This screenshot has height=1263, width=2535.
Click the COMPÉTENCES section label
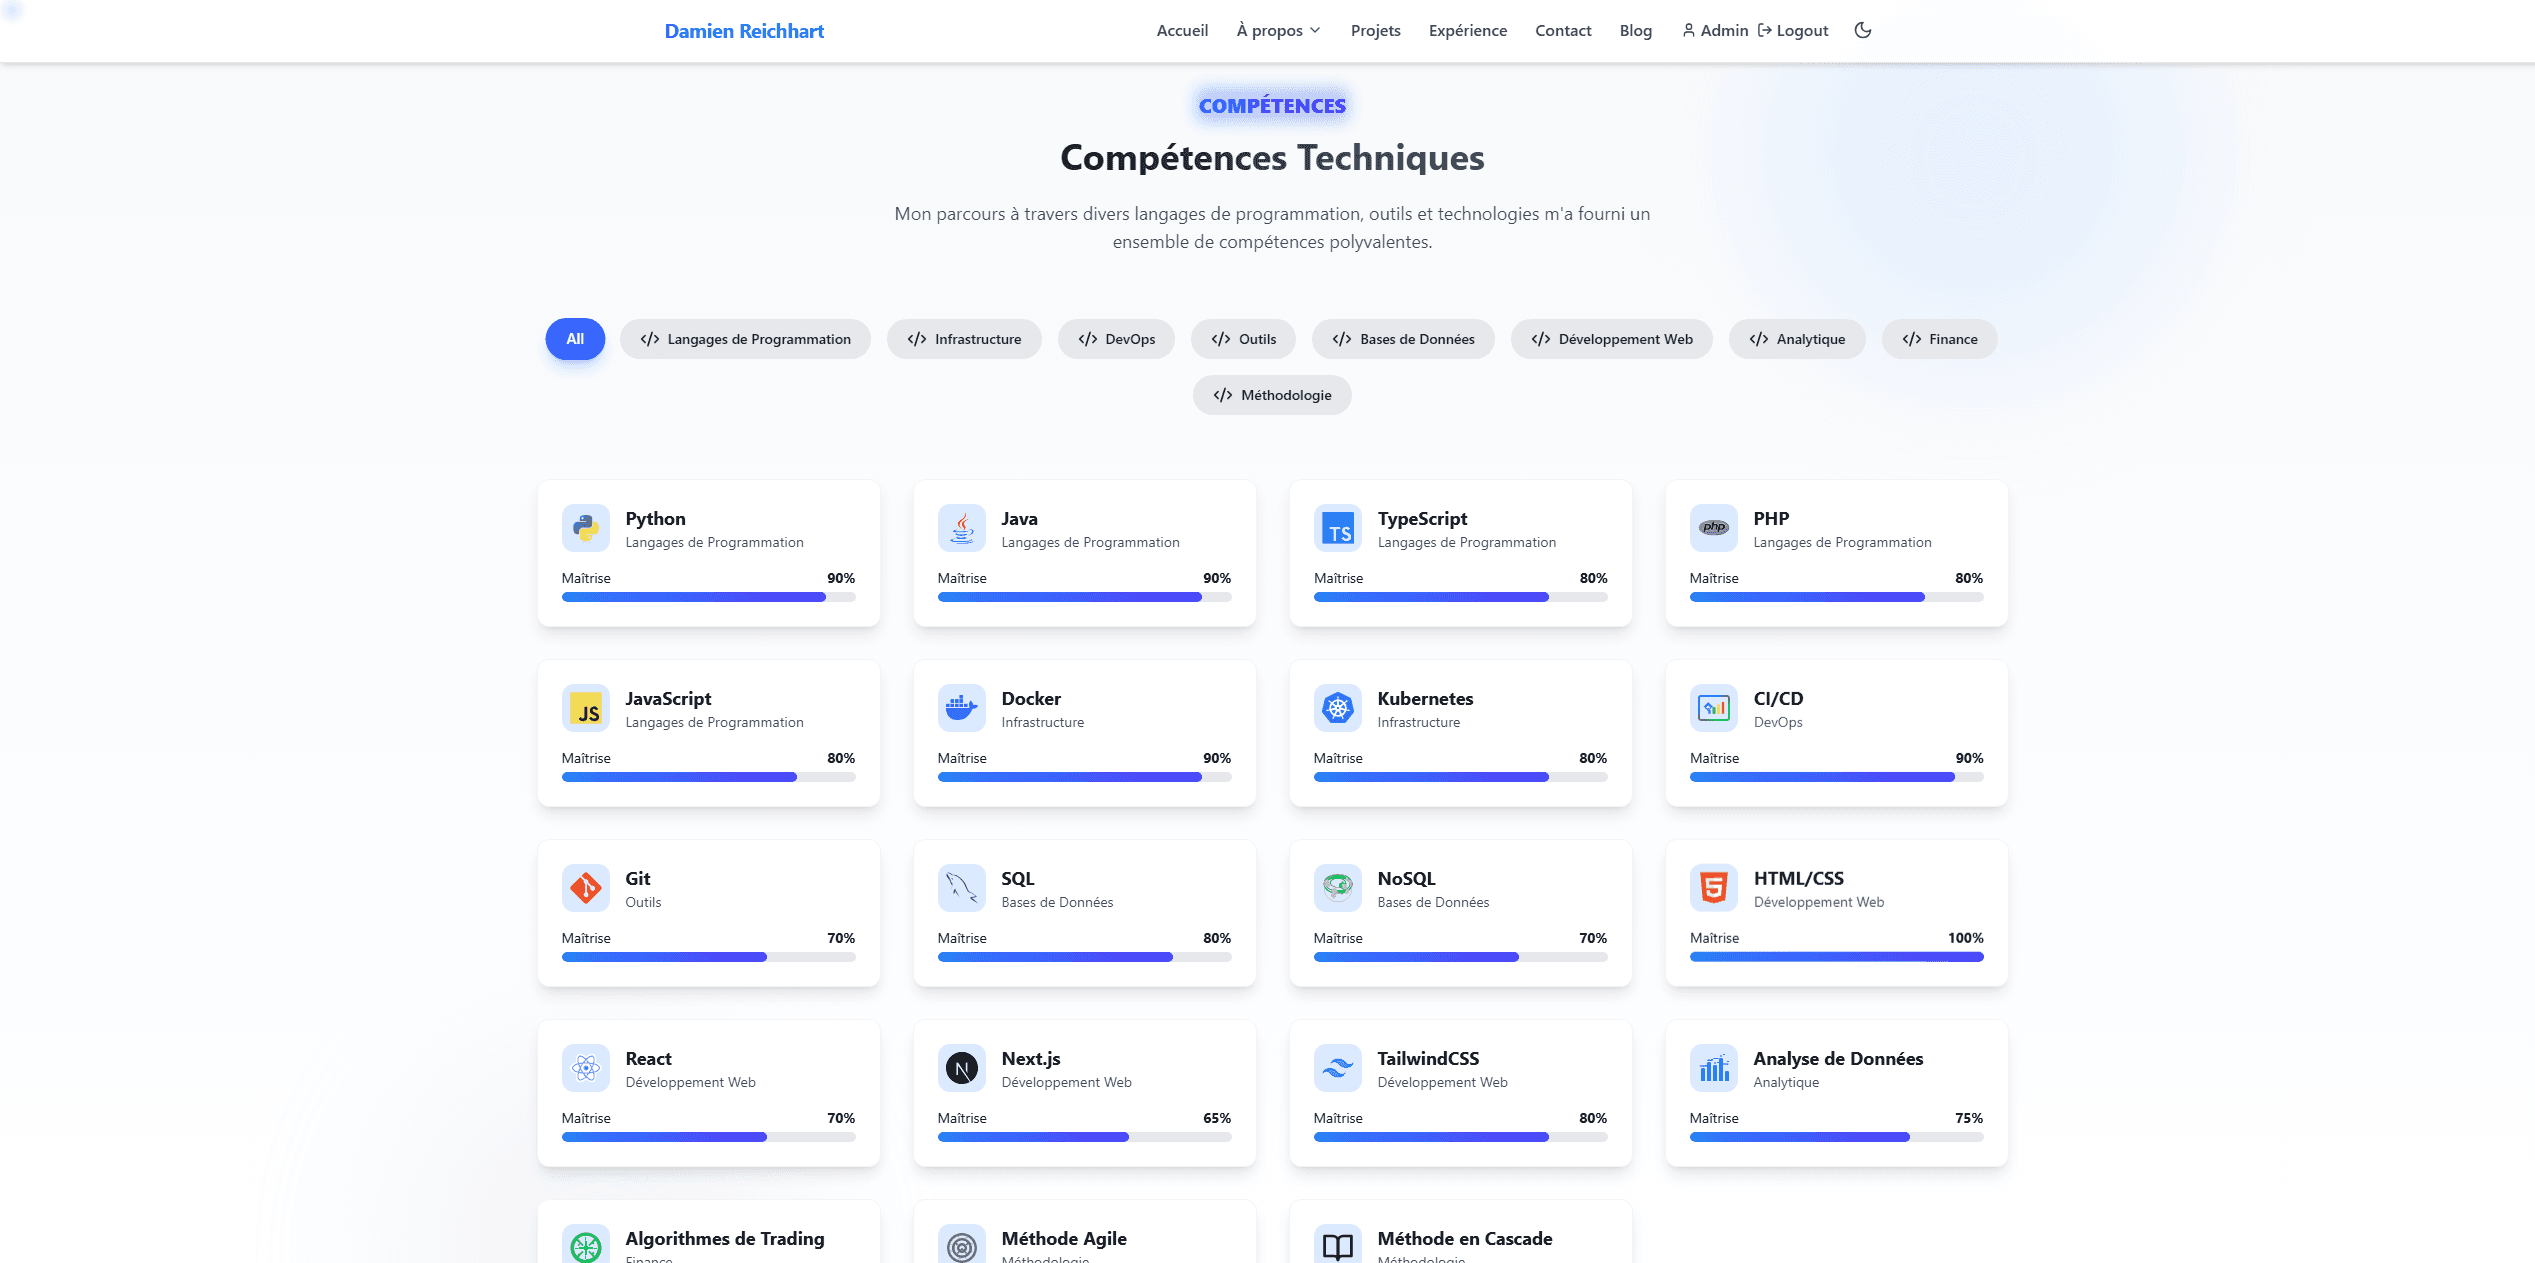tap(1272, 105)
